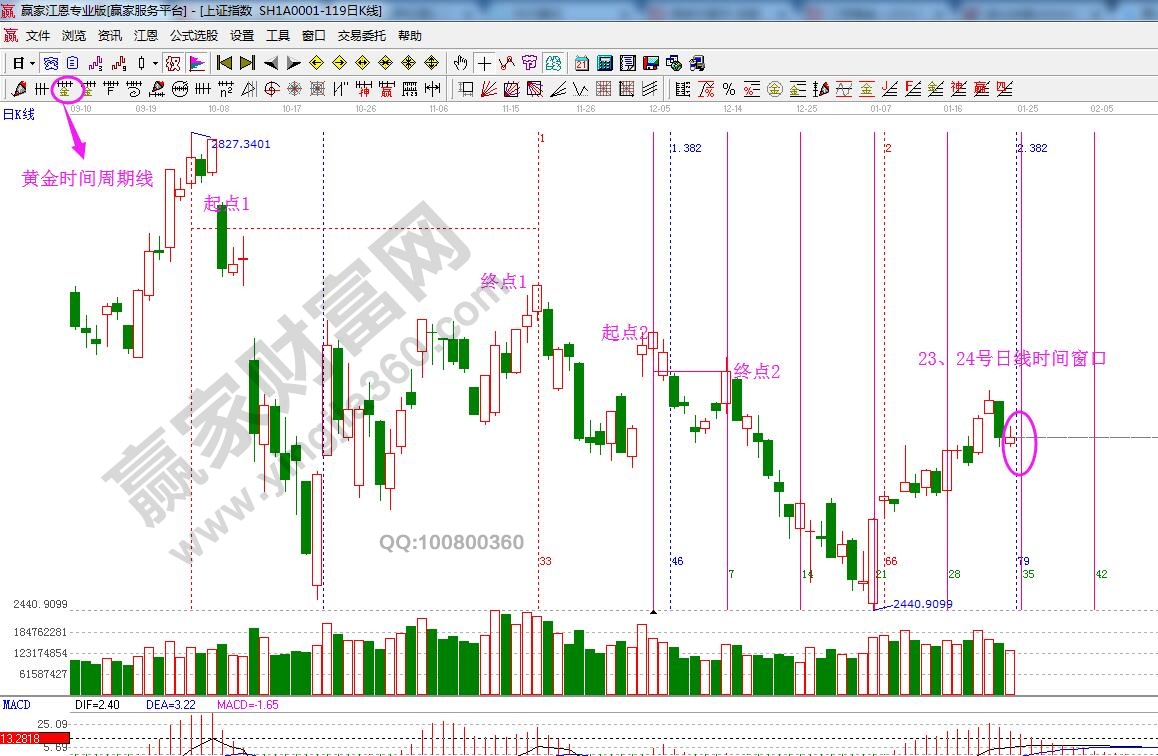Click the calendar icon in toolbar

click(582, 63)
